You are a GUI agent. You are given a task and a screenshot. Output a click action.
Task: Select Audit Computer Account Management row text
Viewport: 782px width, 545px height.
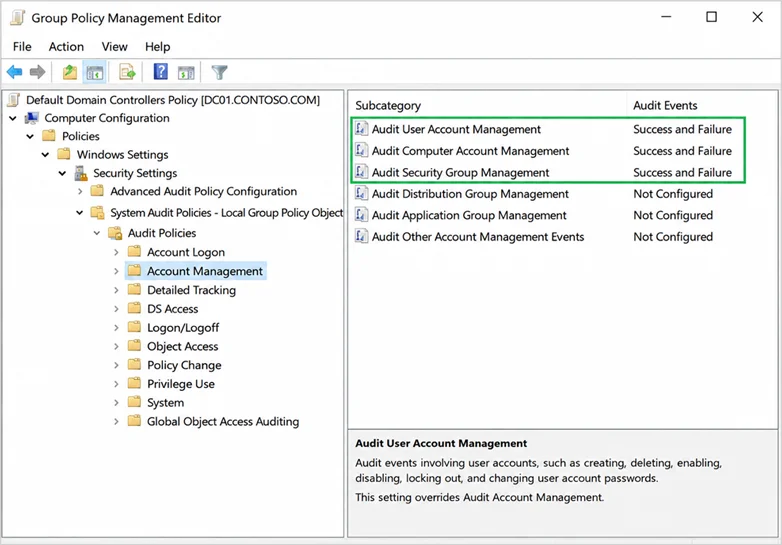coord(470,151)
